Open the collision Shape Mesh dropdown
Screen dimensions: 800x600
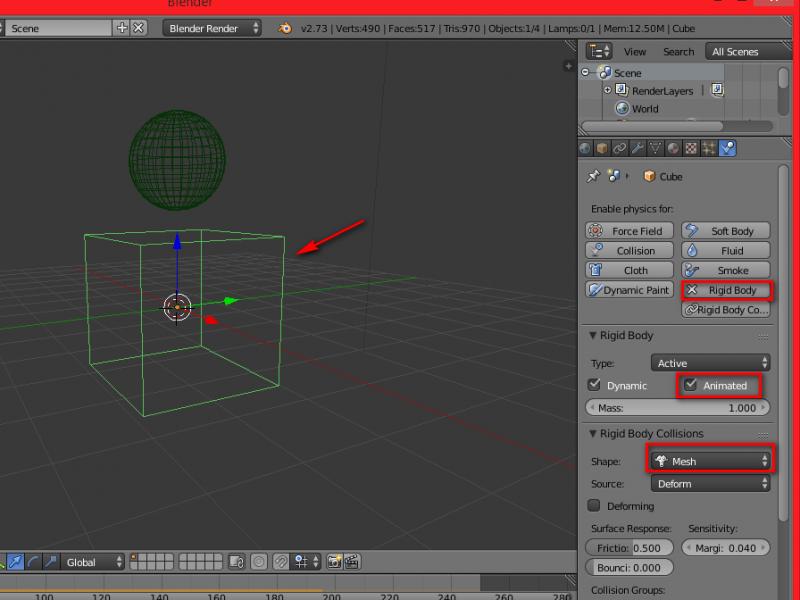pyautogui.click(x=710, y=461)
